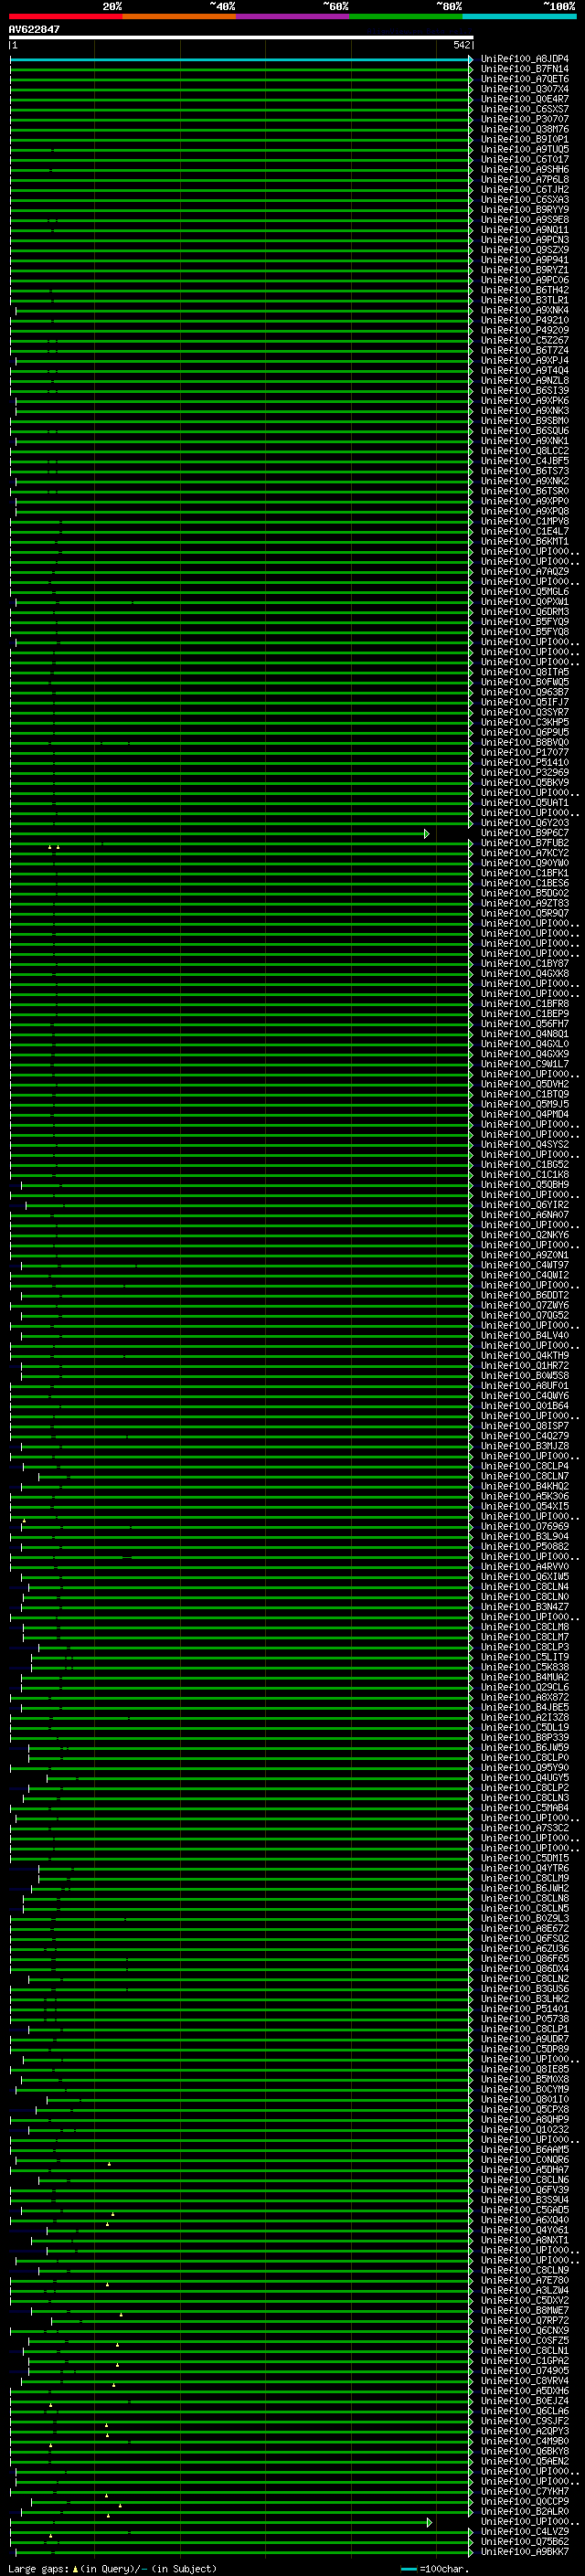
Task: Open the UniRef100_B9RYY9 entry
Action: [525, 210]
